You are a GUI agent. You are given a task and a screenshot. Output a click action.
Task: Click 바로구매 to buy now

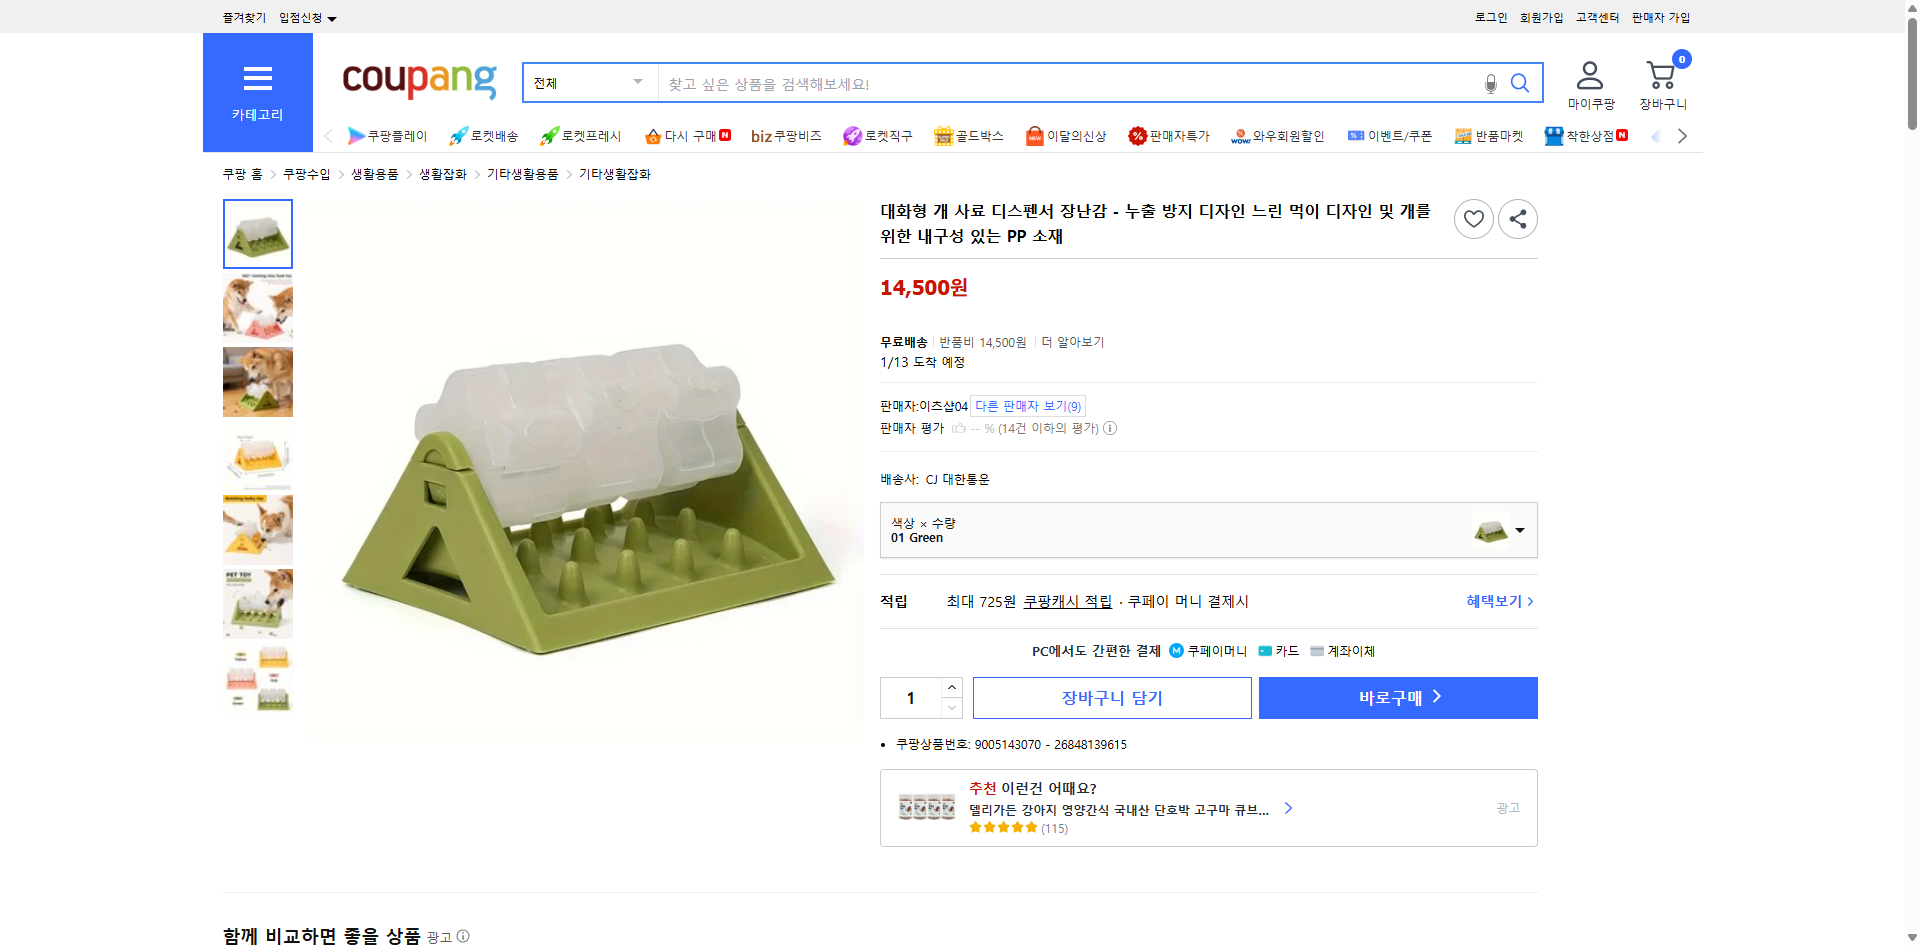click(x=1397, y=697)
